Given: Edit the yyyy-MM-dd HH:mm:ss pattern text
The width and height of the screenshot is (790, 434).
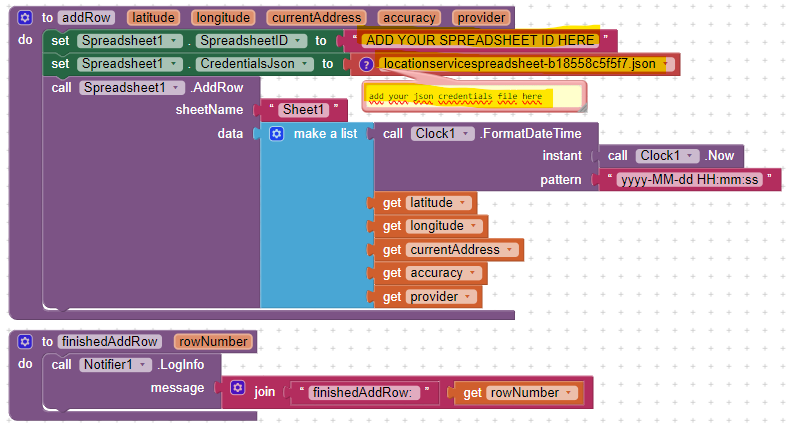Looking at the screenshot, I should coord(690,180).
